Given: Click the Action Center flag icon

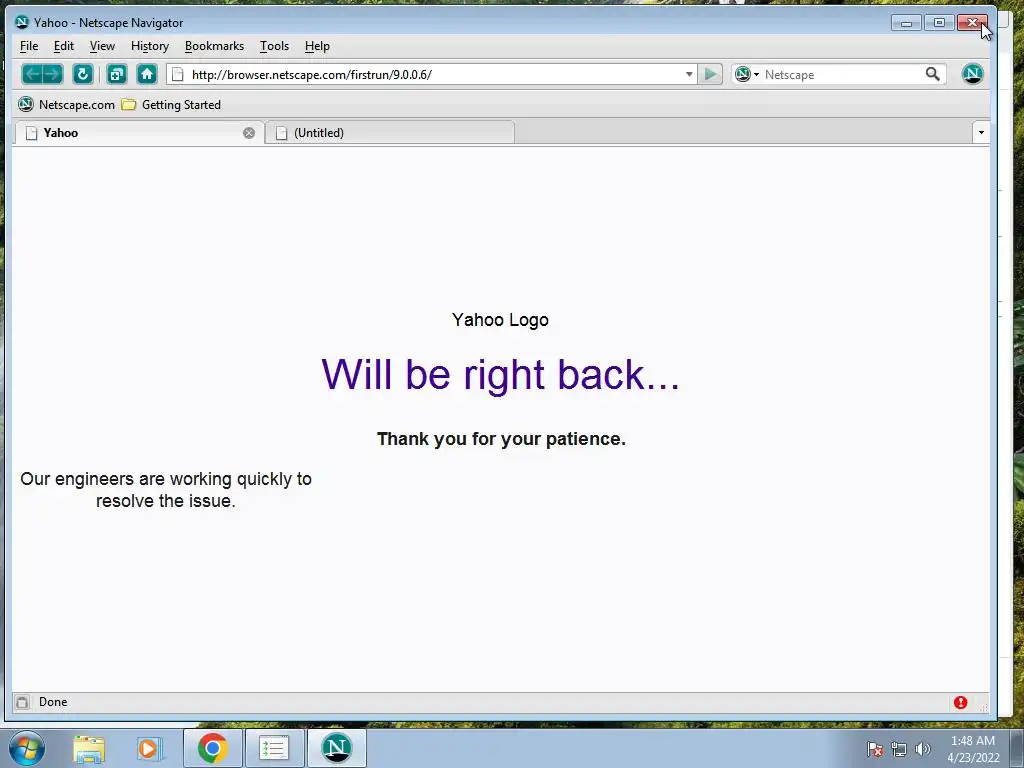Looking at the screenshot, I should click(875, 749).
